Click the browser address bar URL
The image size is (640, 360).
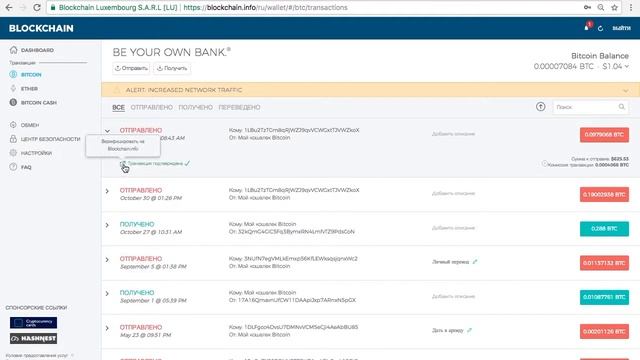tap(265, 7)
